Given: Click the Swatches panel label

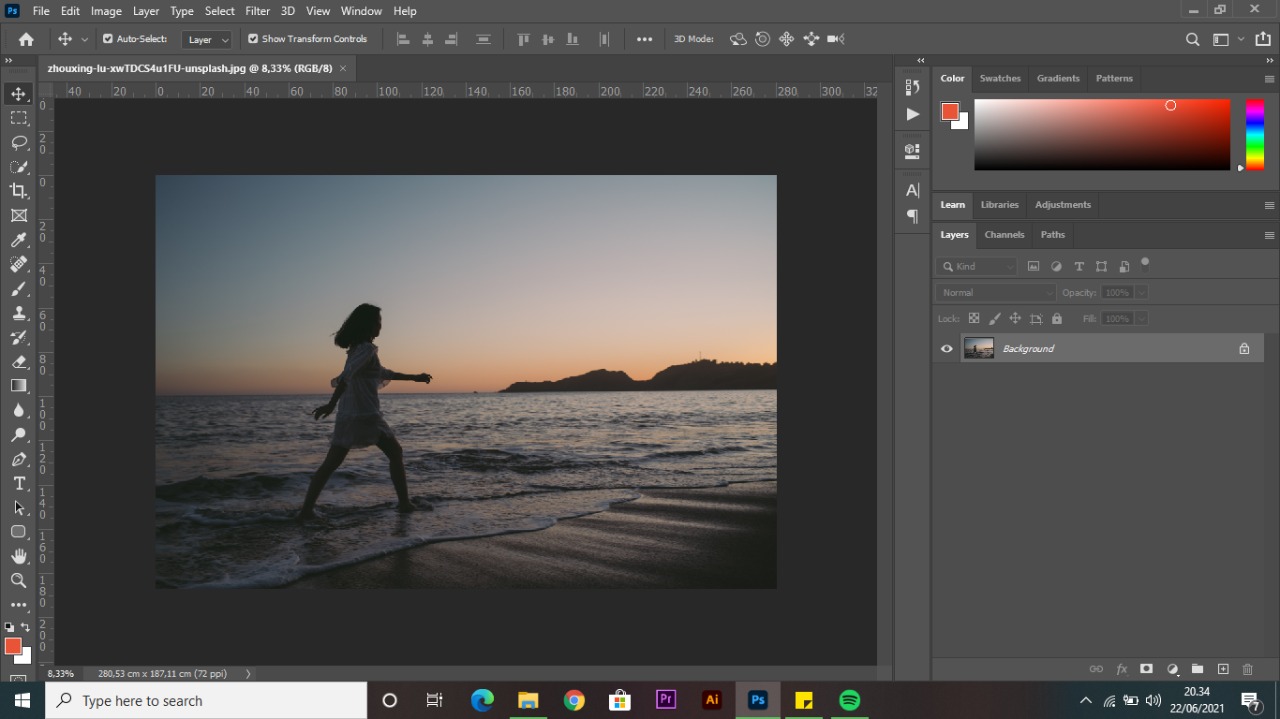Looking at the screenshot, I should 1000,78.
